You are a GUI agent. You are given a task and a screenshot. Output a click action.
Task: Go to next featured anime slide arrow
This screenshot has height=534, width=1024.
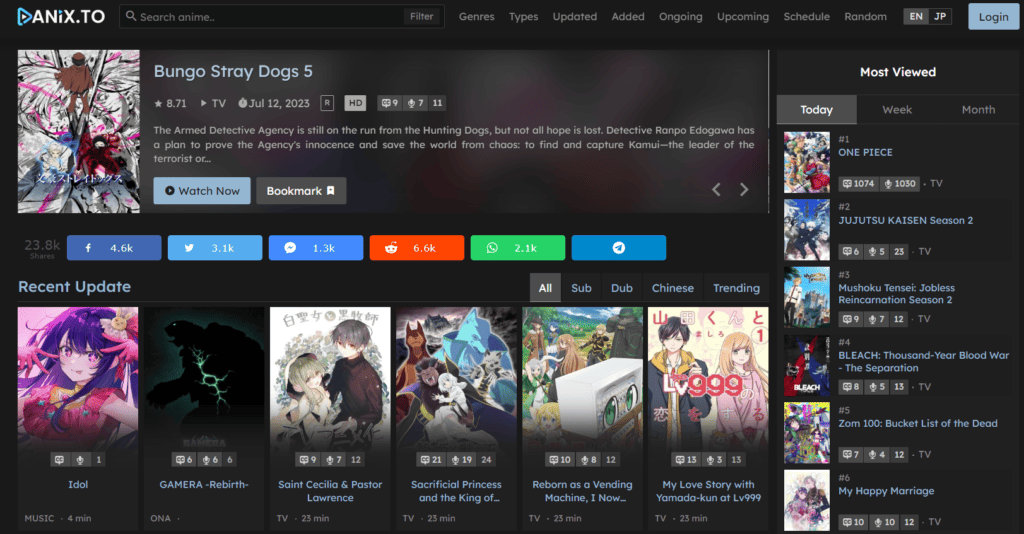pyautogui.click(x=744, y=190)
